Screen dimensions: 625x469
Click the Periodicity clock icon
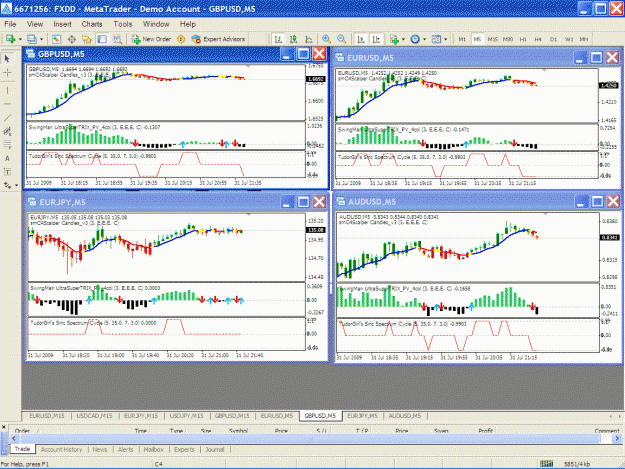coord(415,39)
